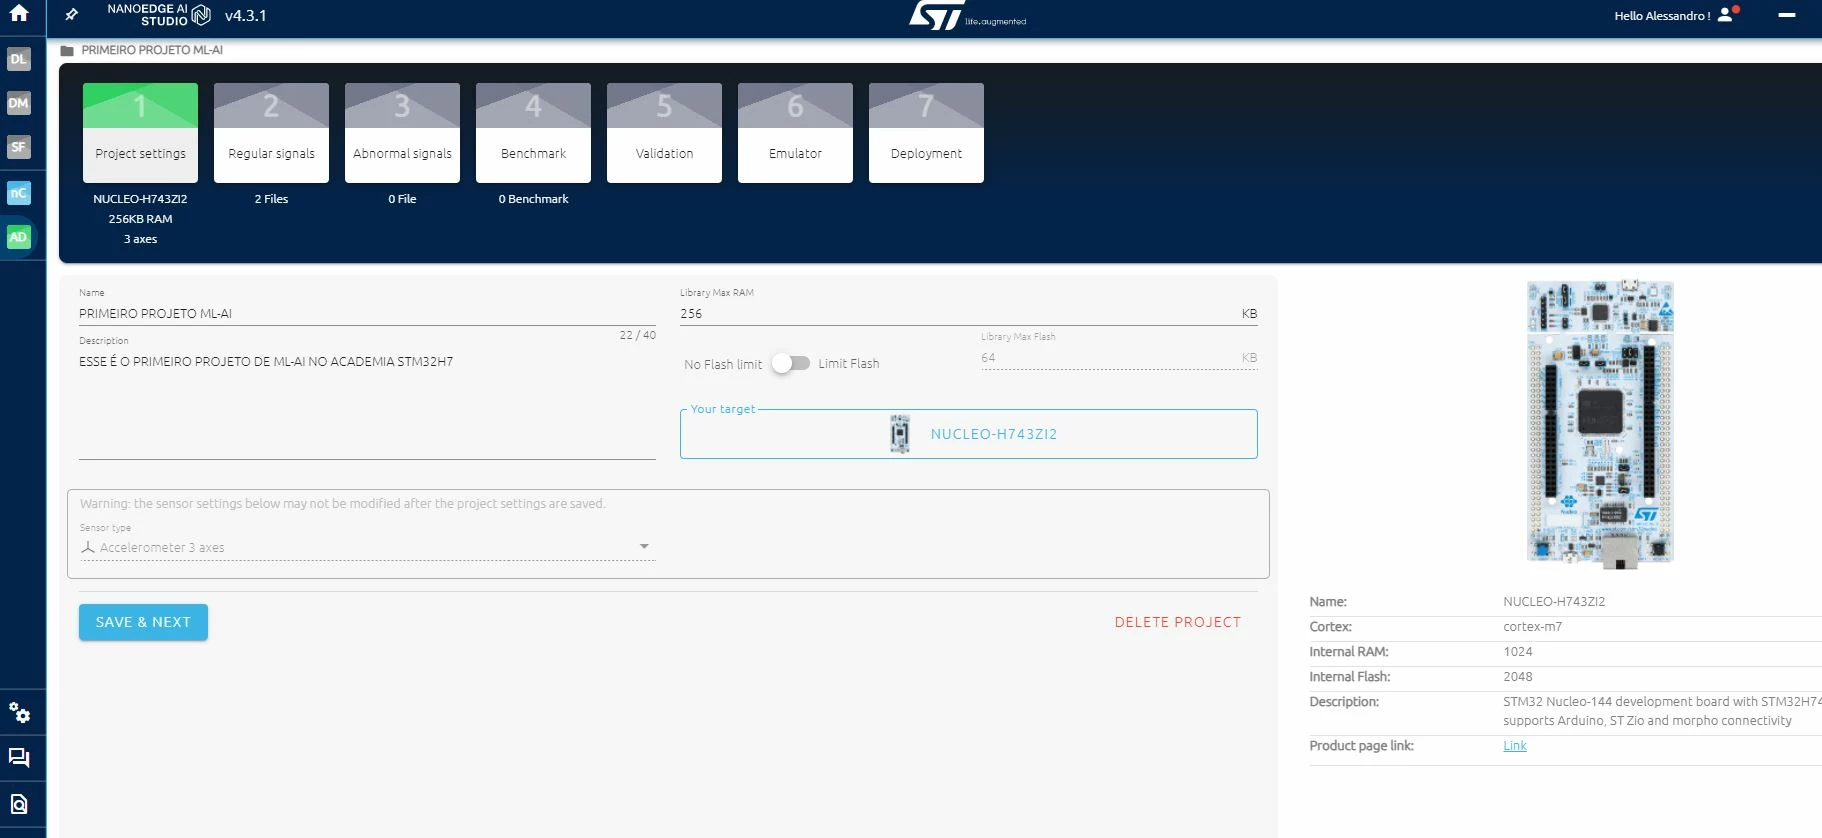Minimize the application window
The width and height of the screenshot is (1822, 838).
pyautogui.click(x=1787, y=15)
